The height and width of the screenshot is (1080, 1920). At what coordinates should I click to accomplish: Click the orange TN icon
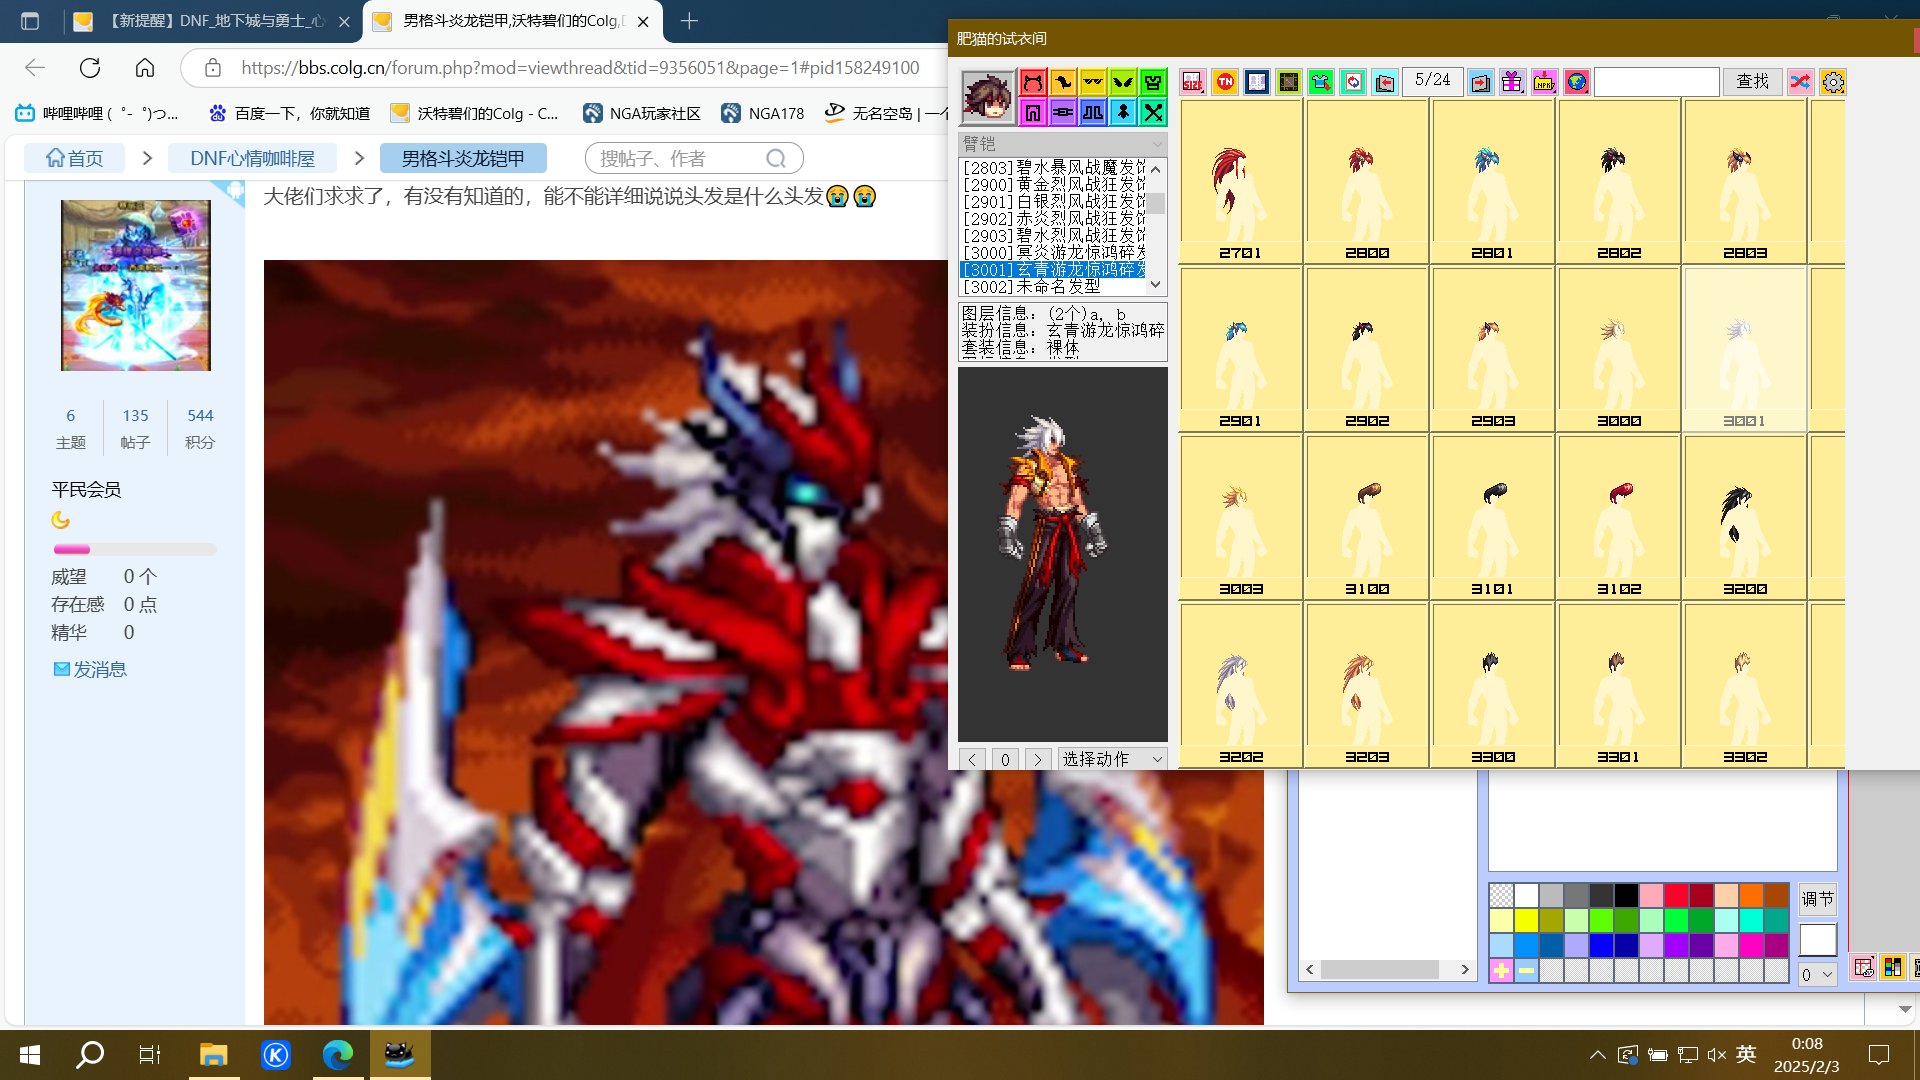point(1224,82)
